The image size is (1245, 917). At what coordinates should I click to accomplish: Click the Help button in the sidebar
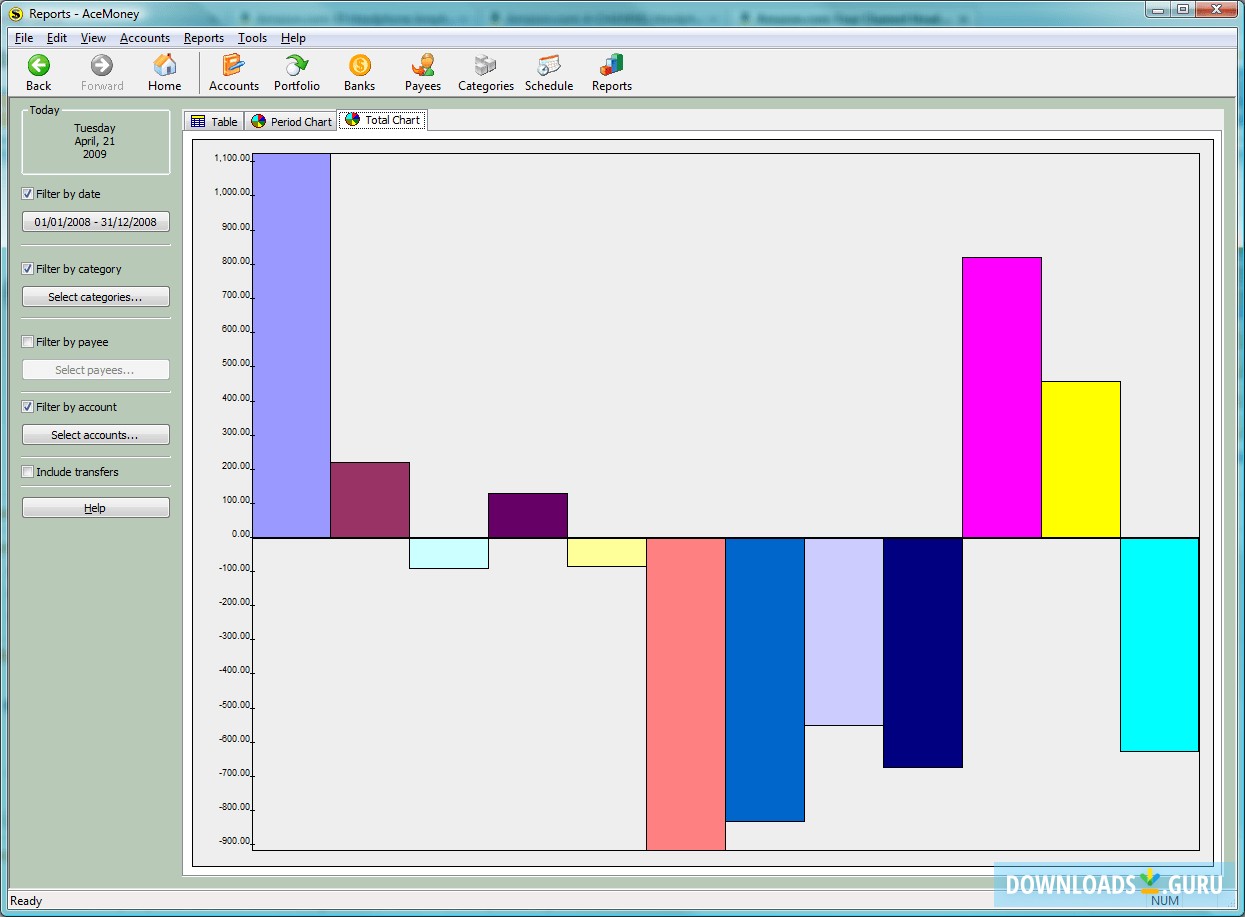pyautogui.click(x=96, y=508)
